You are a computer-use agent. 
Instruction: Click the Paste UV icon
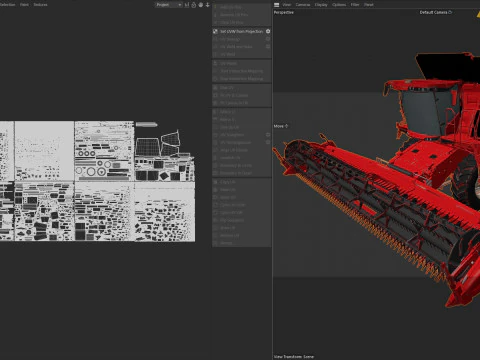[x=215, y=190]
